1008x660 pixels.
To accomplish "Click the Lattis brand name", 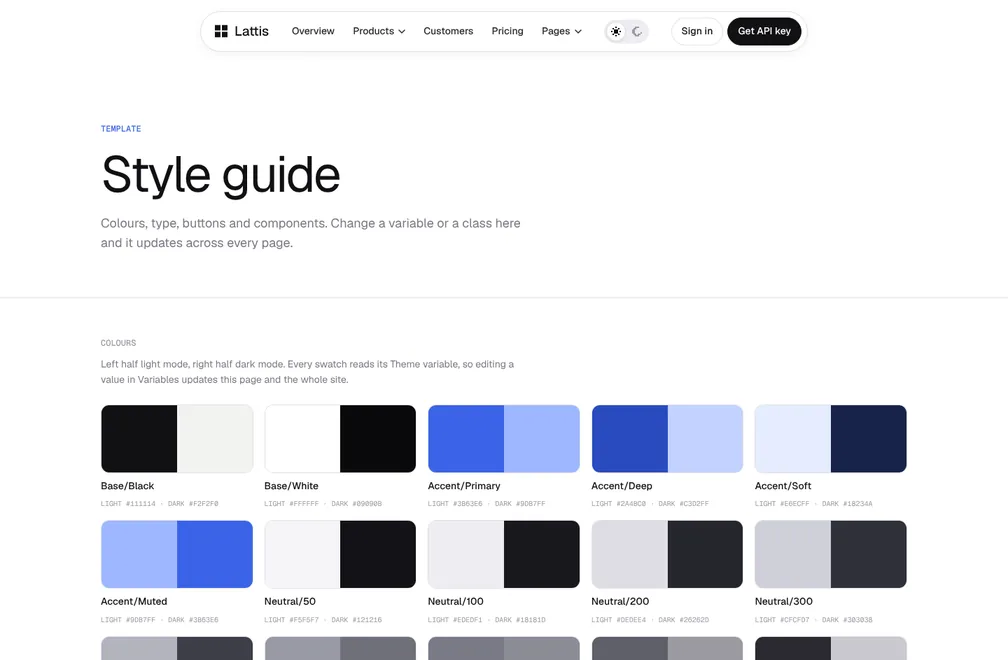I will point(251,31).
